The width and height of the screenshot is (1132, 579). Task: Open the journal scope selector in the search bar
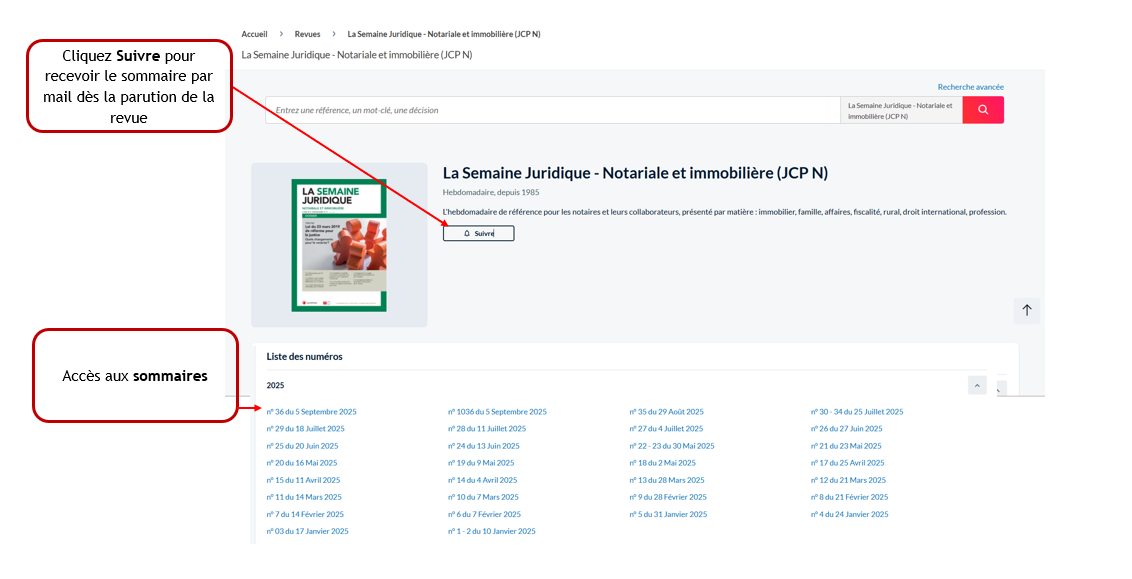click(x=900, y=110)
